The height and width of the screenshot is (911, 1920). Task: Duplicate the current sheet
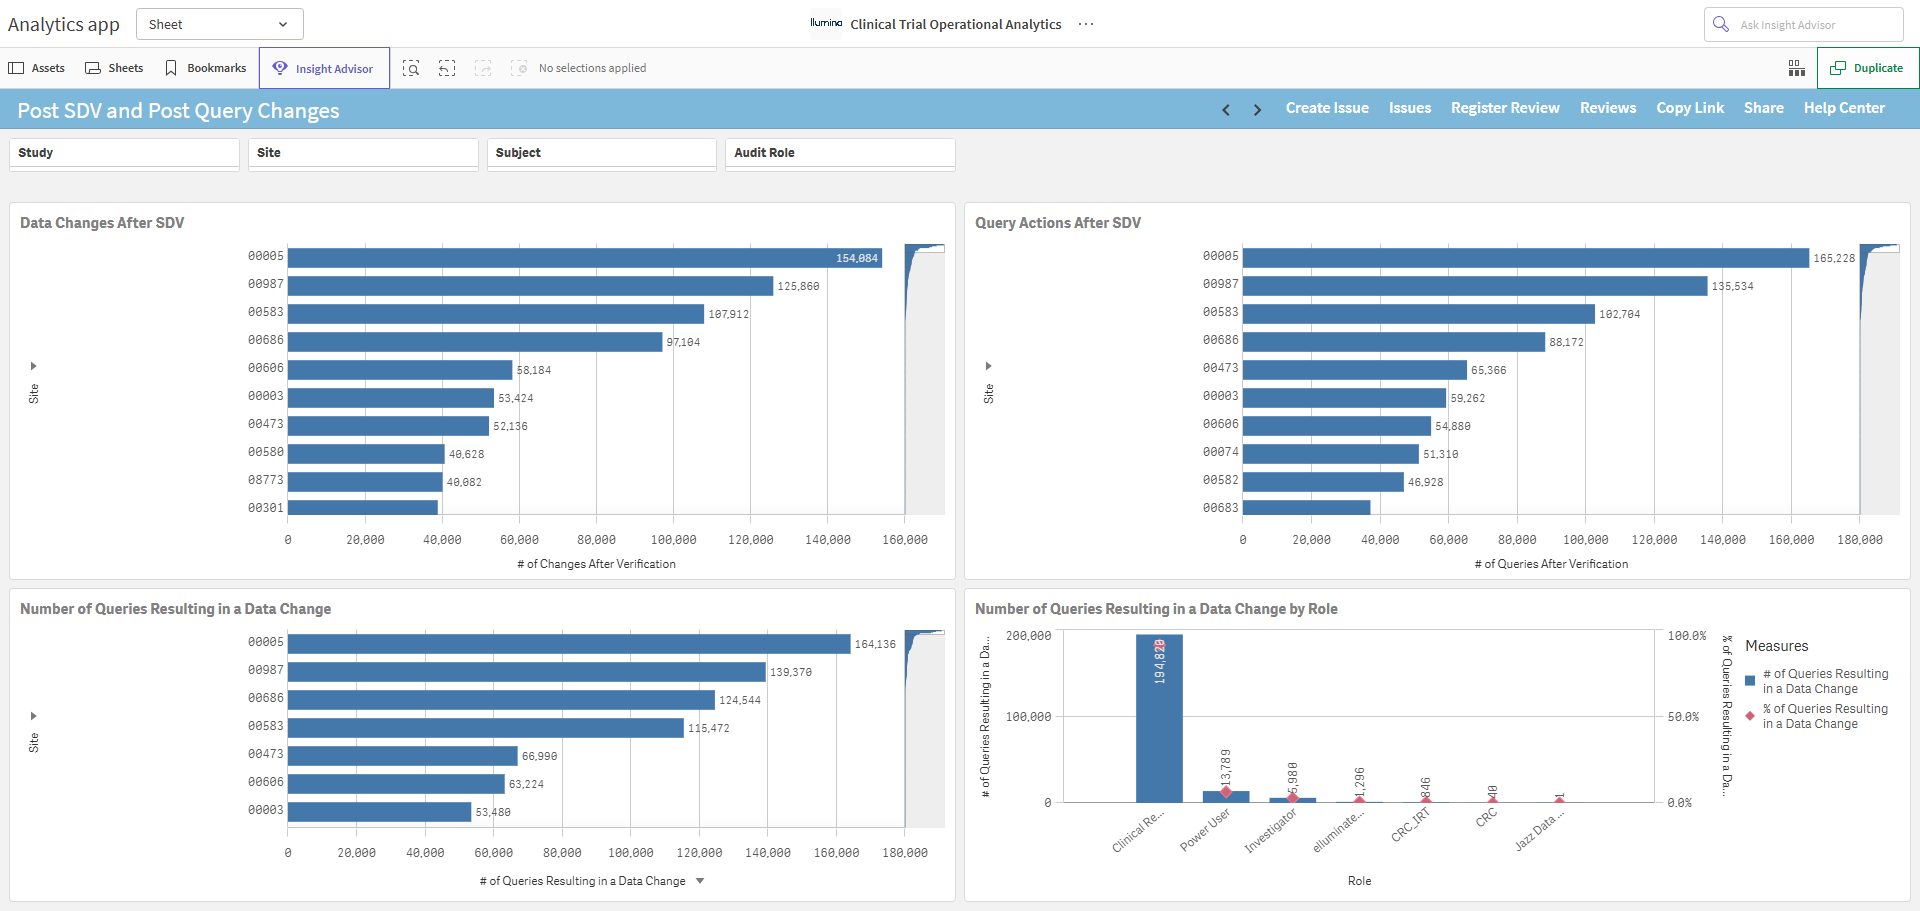click(x=1867, y=68)
